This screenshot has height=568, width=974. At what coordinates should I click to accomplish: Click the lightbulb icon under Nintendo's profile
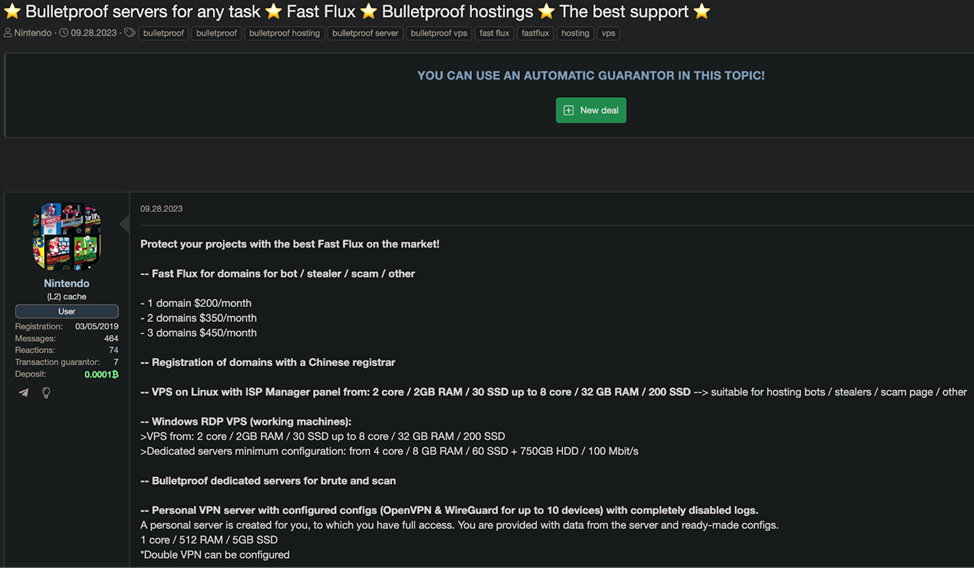pyautogui.click(x=46, y=393)
